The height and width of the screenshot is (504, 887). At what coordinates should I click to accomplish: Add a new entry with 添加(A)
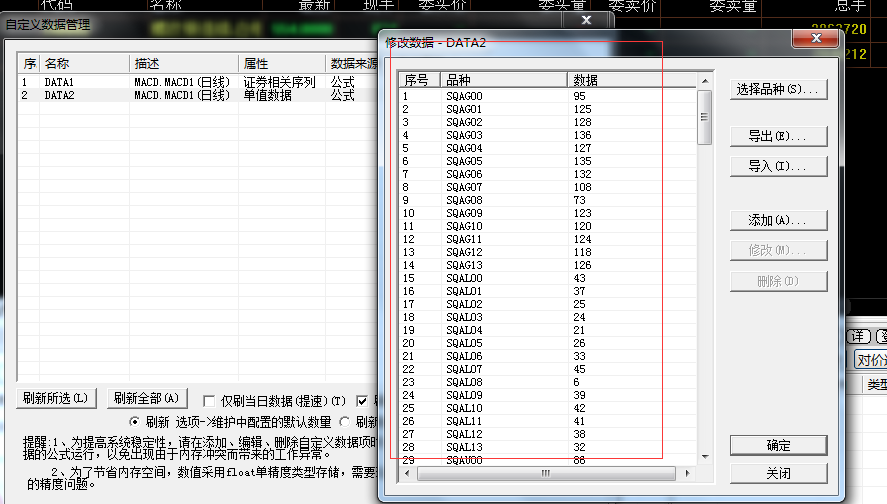pos(778,221)
